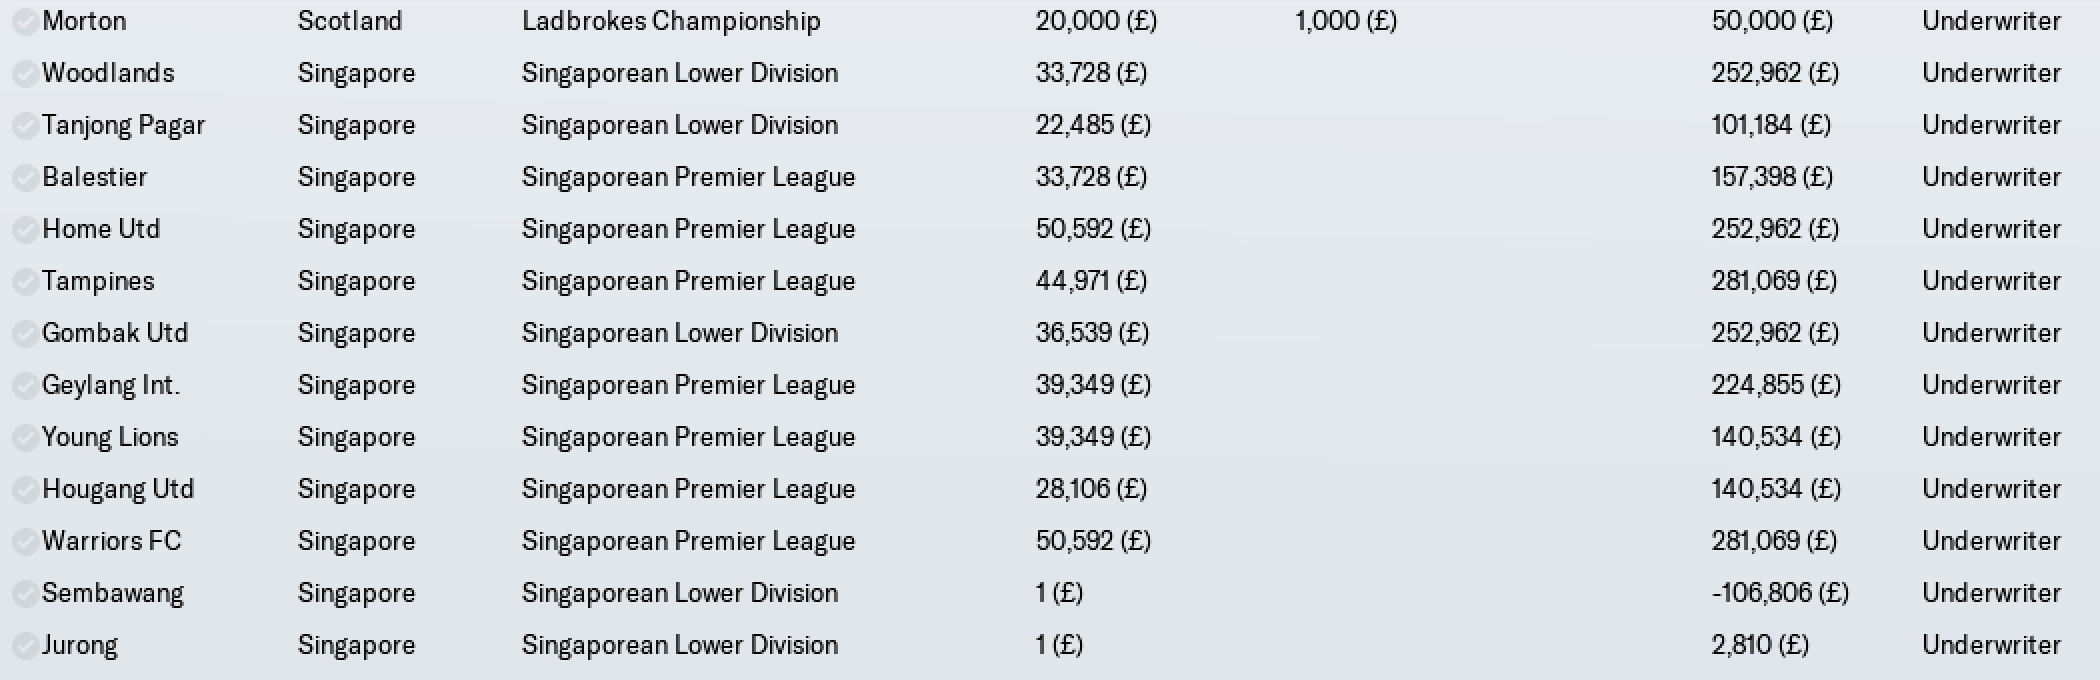Open the Sembawang club name
This screenshot has height=680, width=2100.
point(113,593)
